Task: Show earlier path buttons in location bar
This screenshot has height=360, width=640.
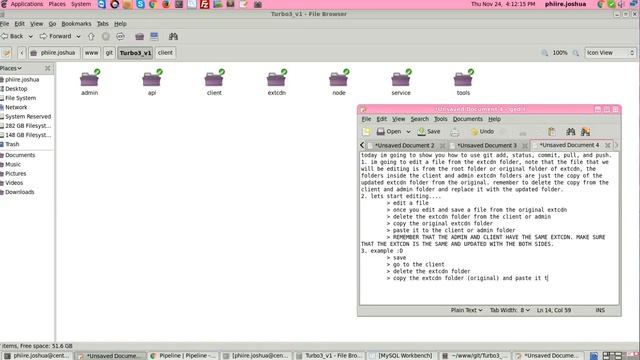Action: coord(22,53)
